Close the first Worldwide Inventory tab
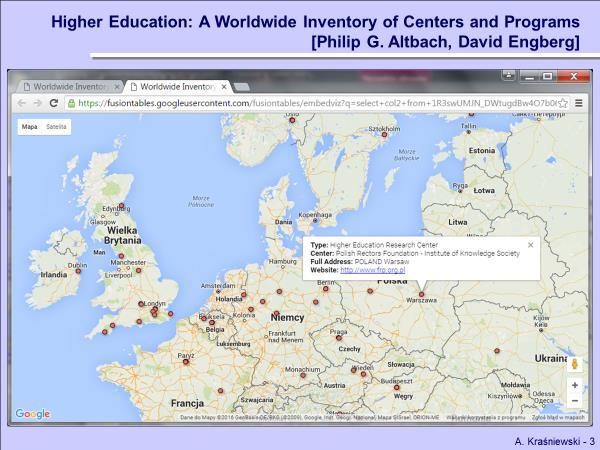 tap(117, 87)
